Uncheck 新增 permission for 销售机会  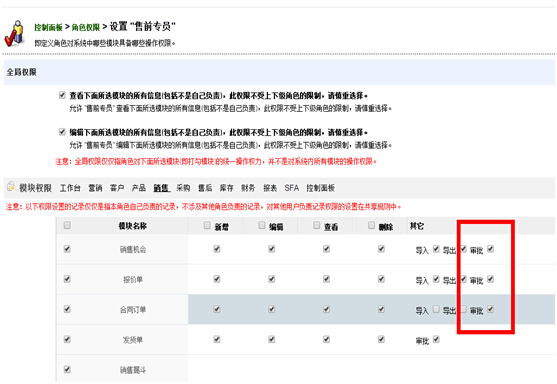point(217,249)
